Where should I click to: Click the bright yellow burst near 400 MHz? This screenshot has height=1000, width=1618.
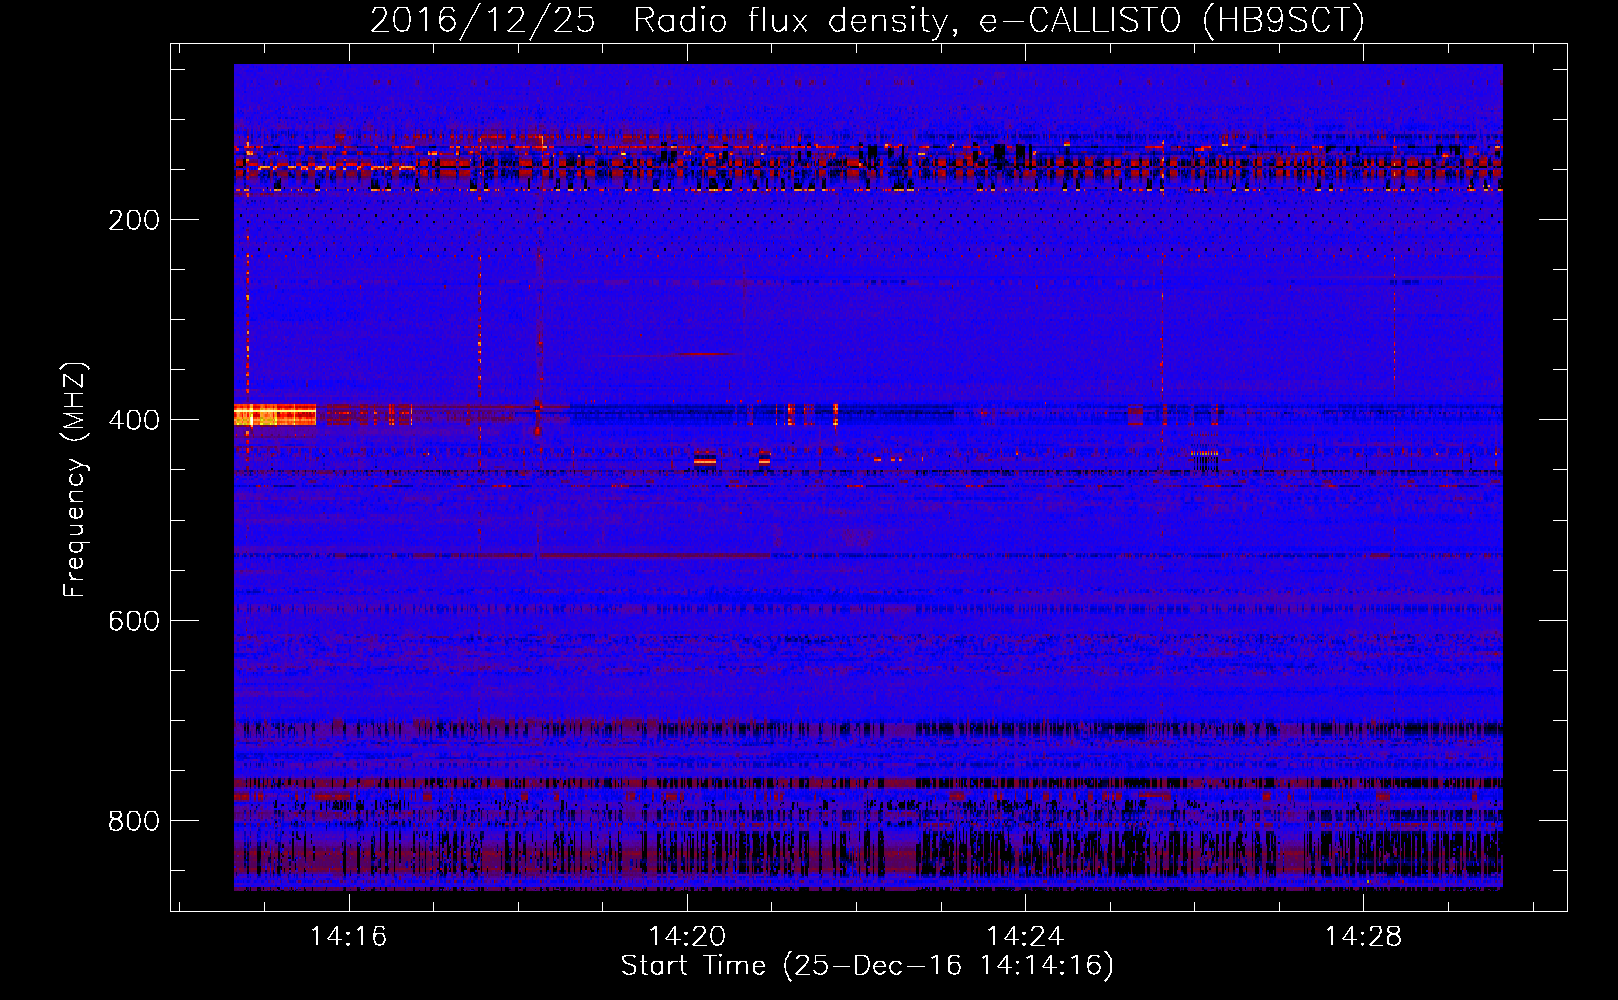(x=275, y=414)
